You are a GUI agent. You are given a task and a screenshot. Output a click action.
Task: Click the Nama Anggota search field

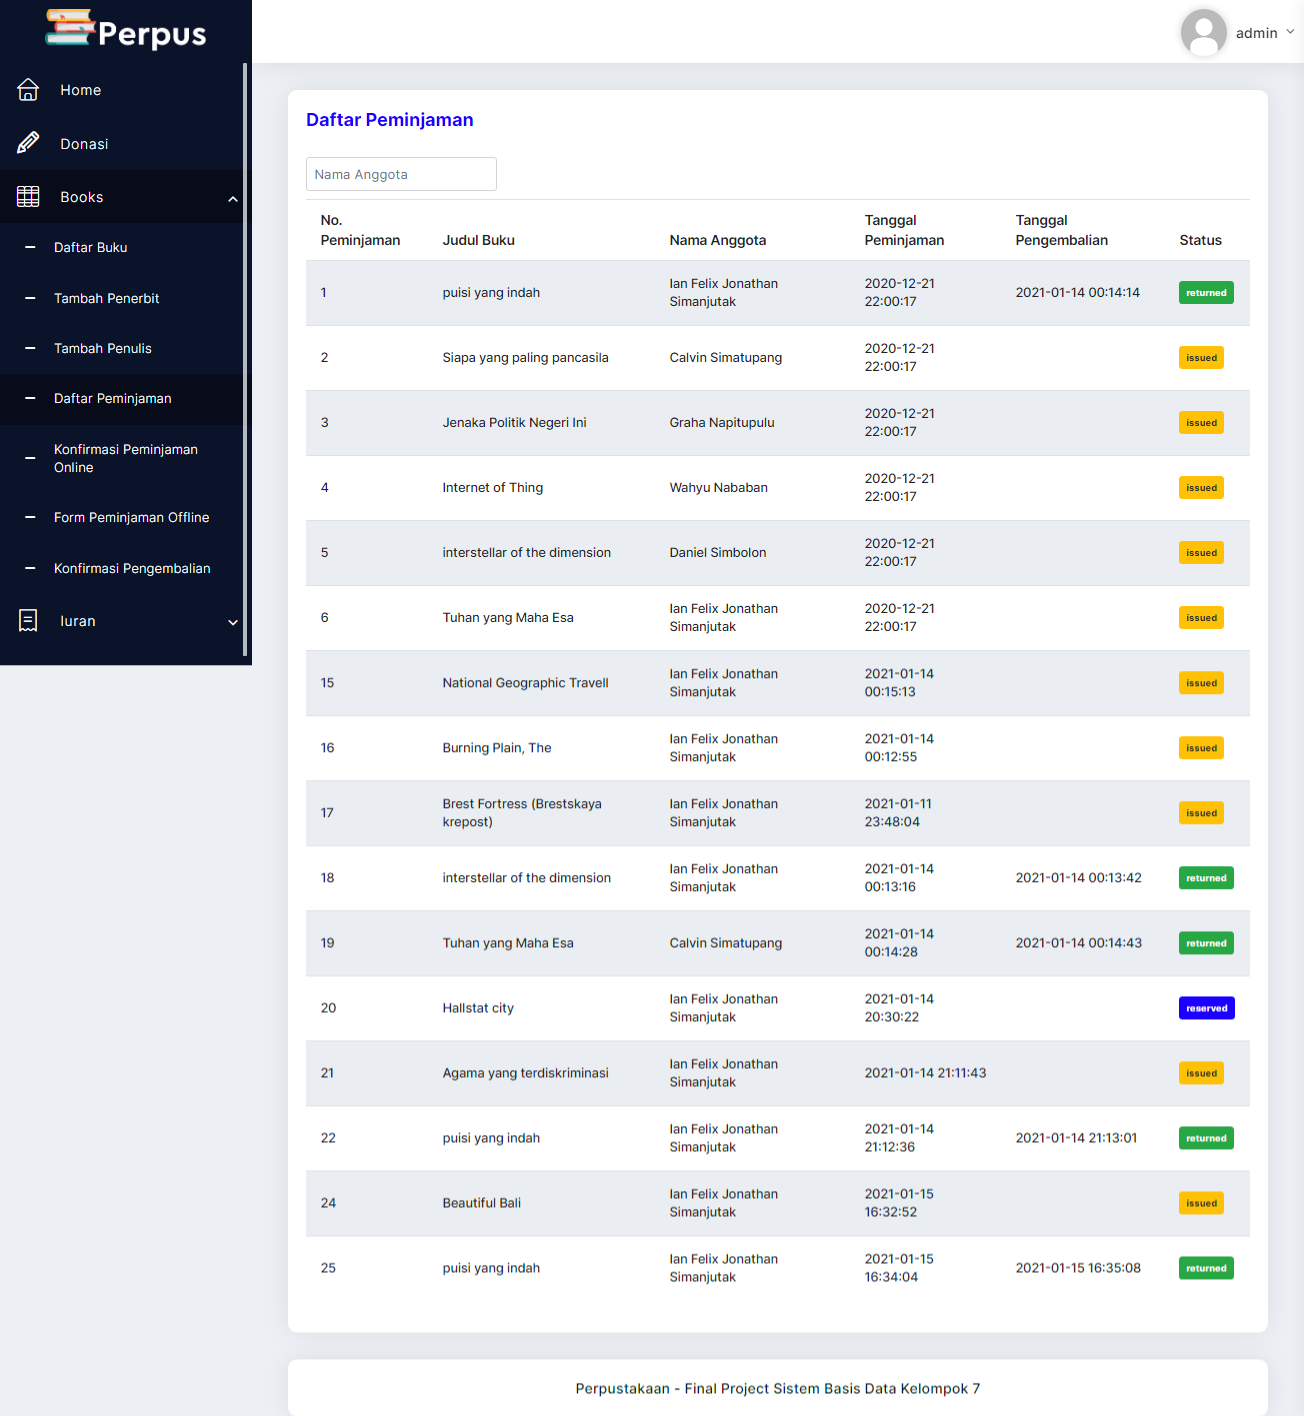(x=400, y=173)
